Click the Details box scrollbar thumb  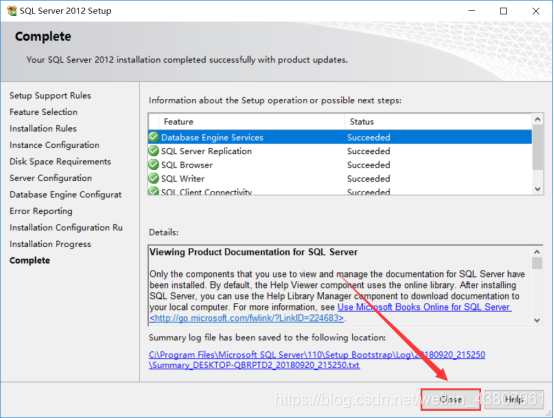pos(537,263)
